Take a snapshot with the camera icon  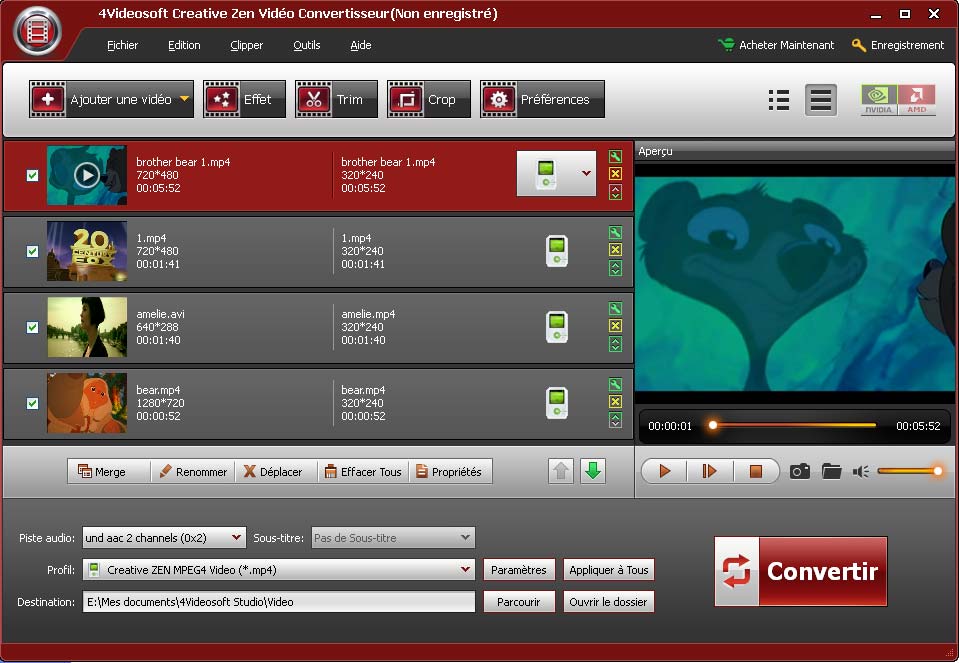799,471
